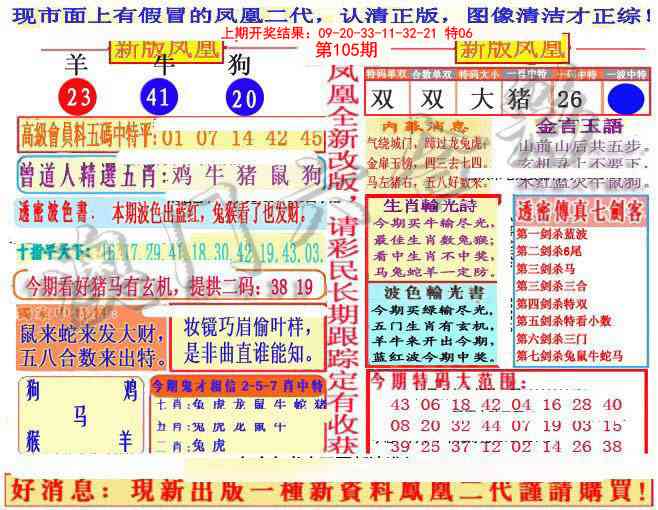Click the left 新版凤凰 yellow banner
The width and height of the screenshot is (658, 510).
point(166,51)
